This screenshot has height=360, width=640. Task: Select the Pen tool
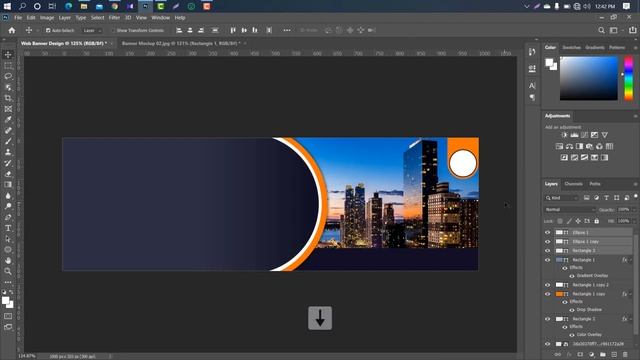click(x=8, y=217)
